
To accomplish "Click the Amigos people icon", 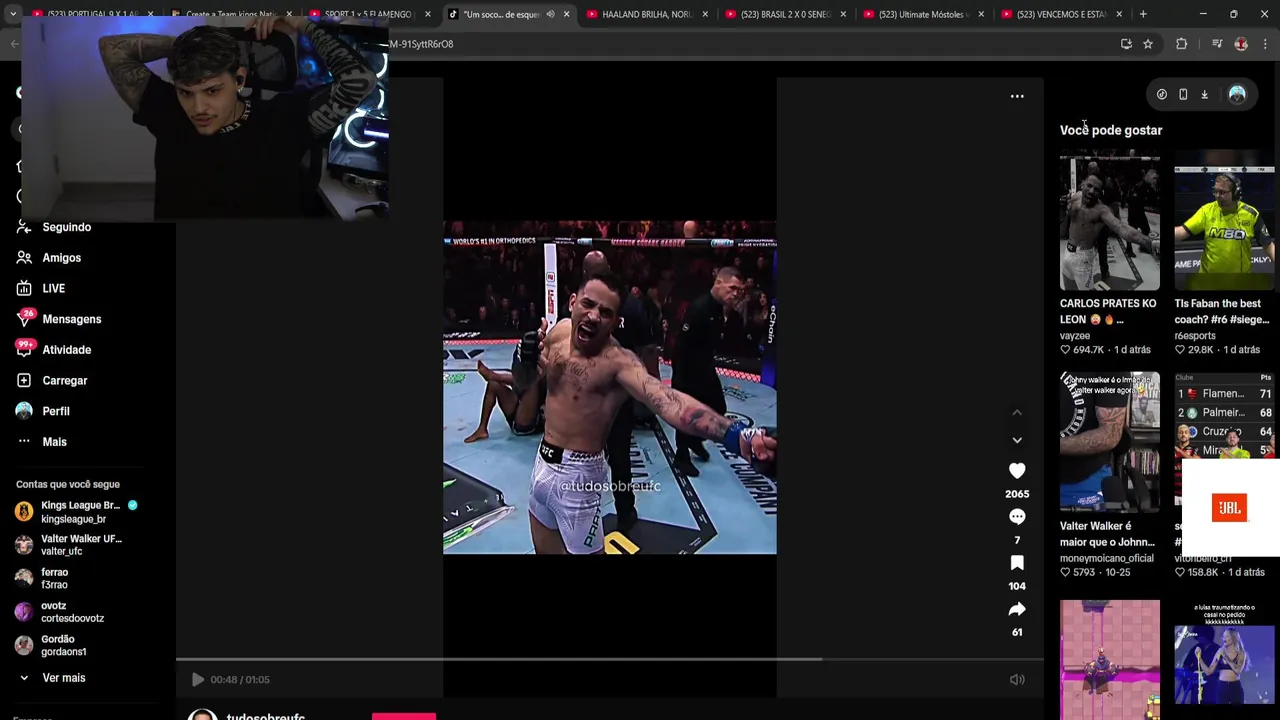I will (x=24, y=258).
